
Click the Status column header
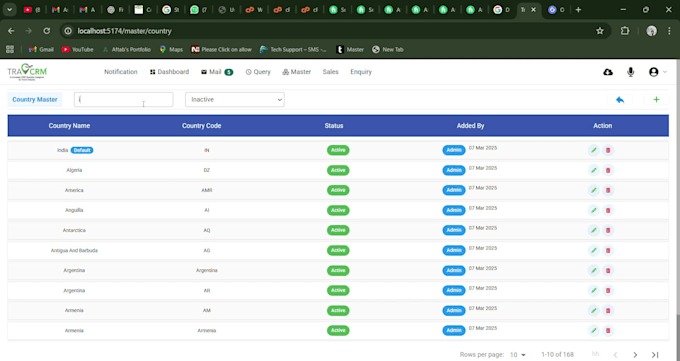point(334,126)
